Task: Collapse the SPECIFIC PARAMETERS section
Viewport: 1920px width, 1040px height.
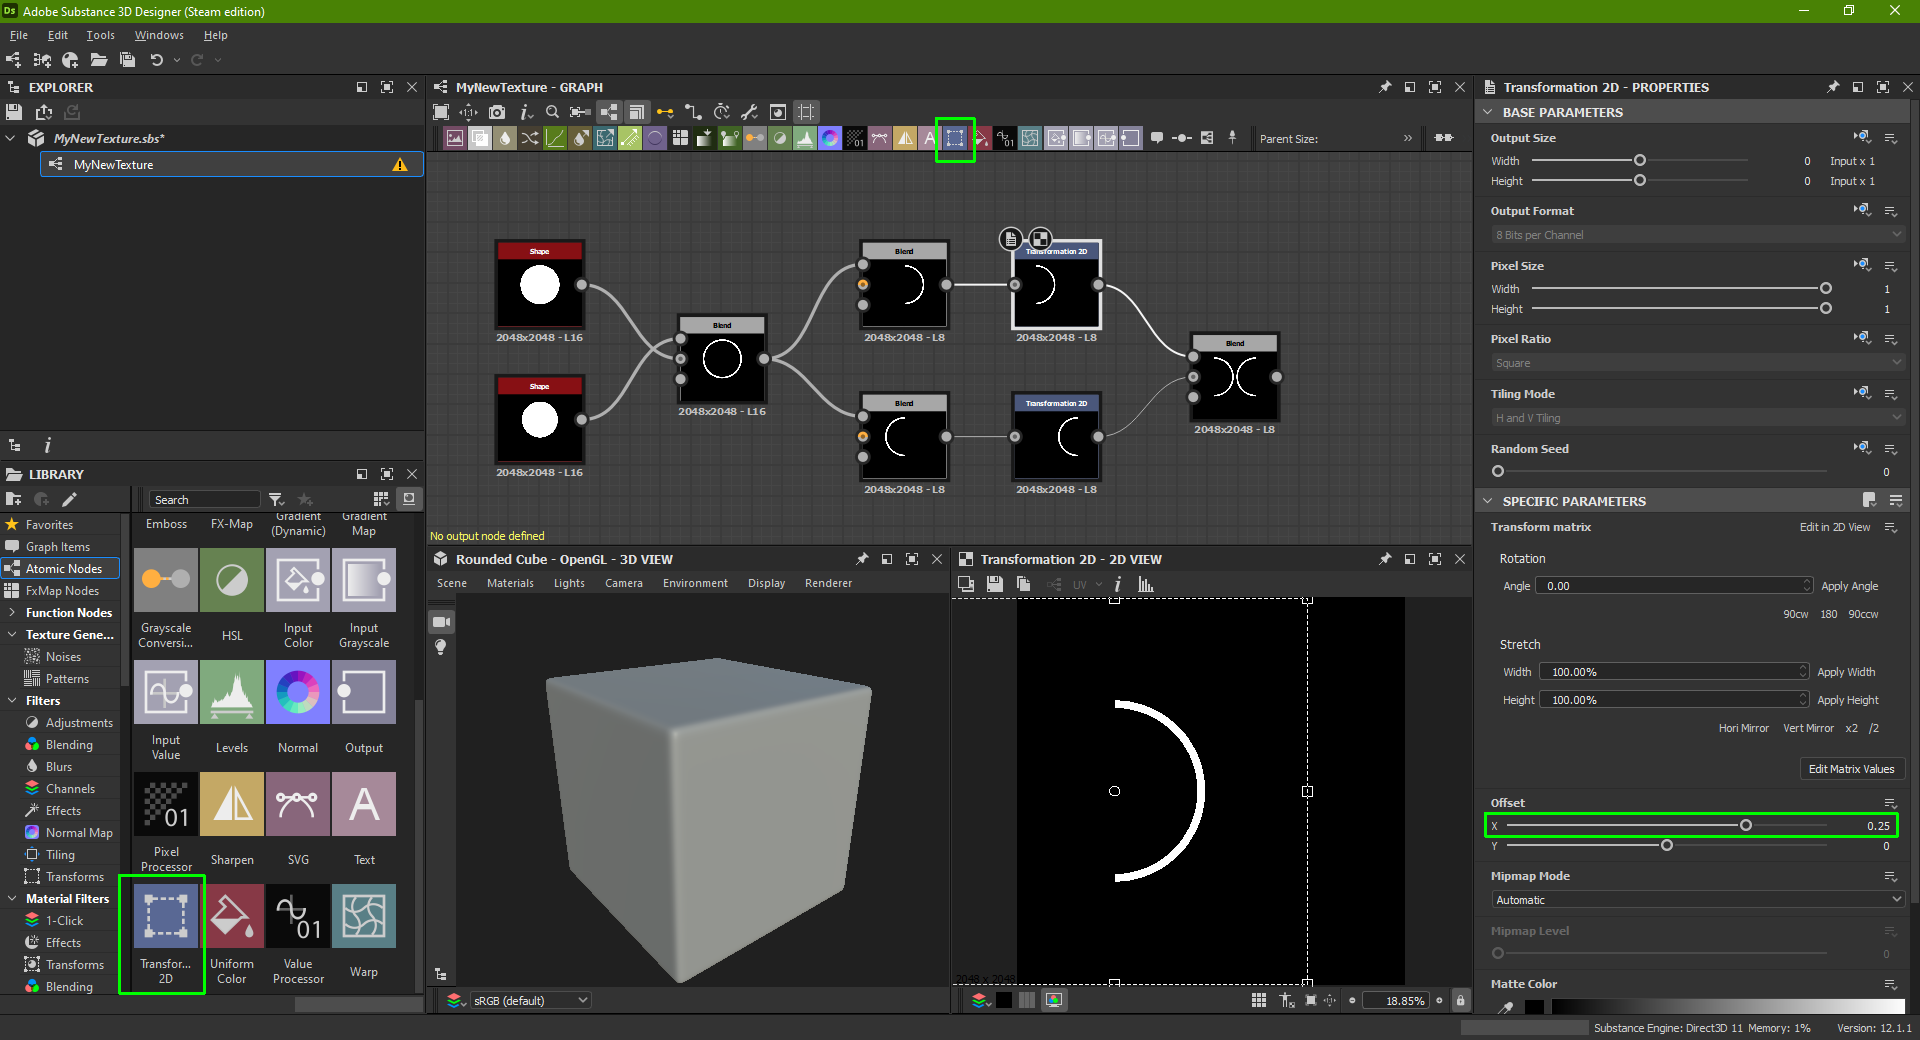Action: [1488, 501]
